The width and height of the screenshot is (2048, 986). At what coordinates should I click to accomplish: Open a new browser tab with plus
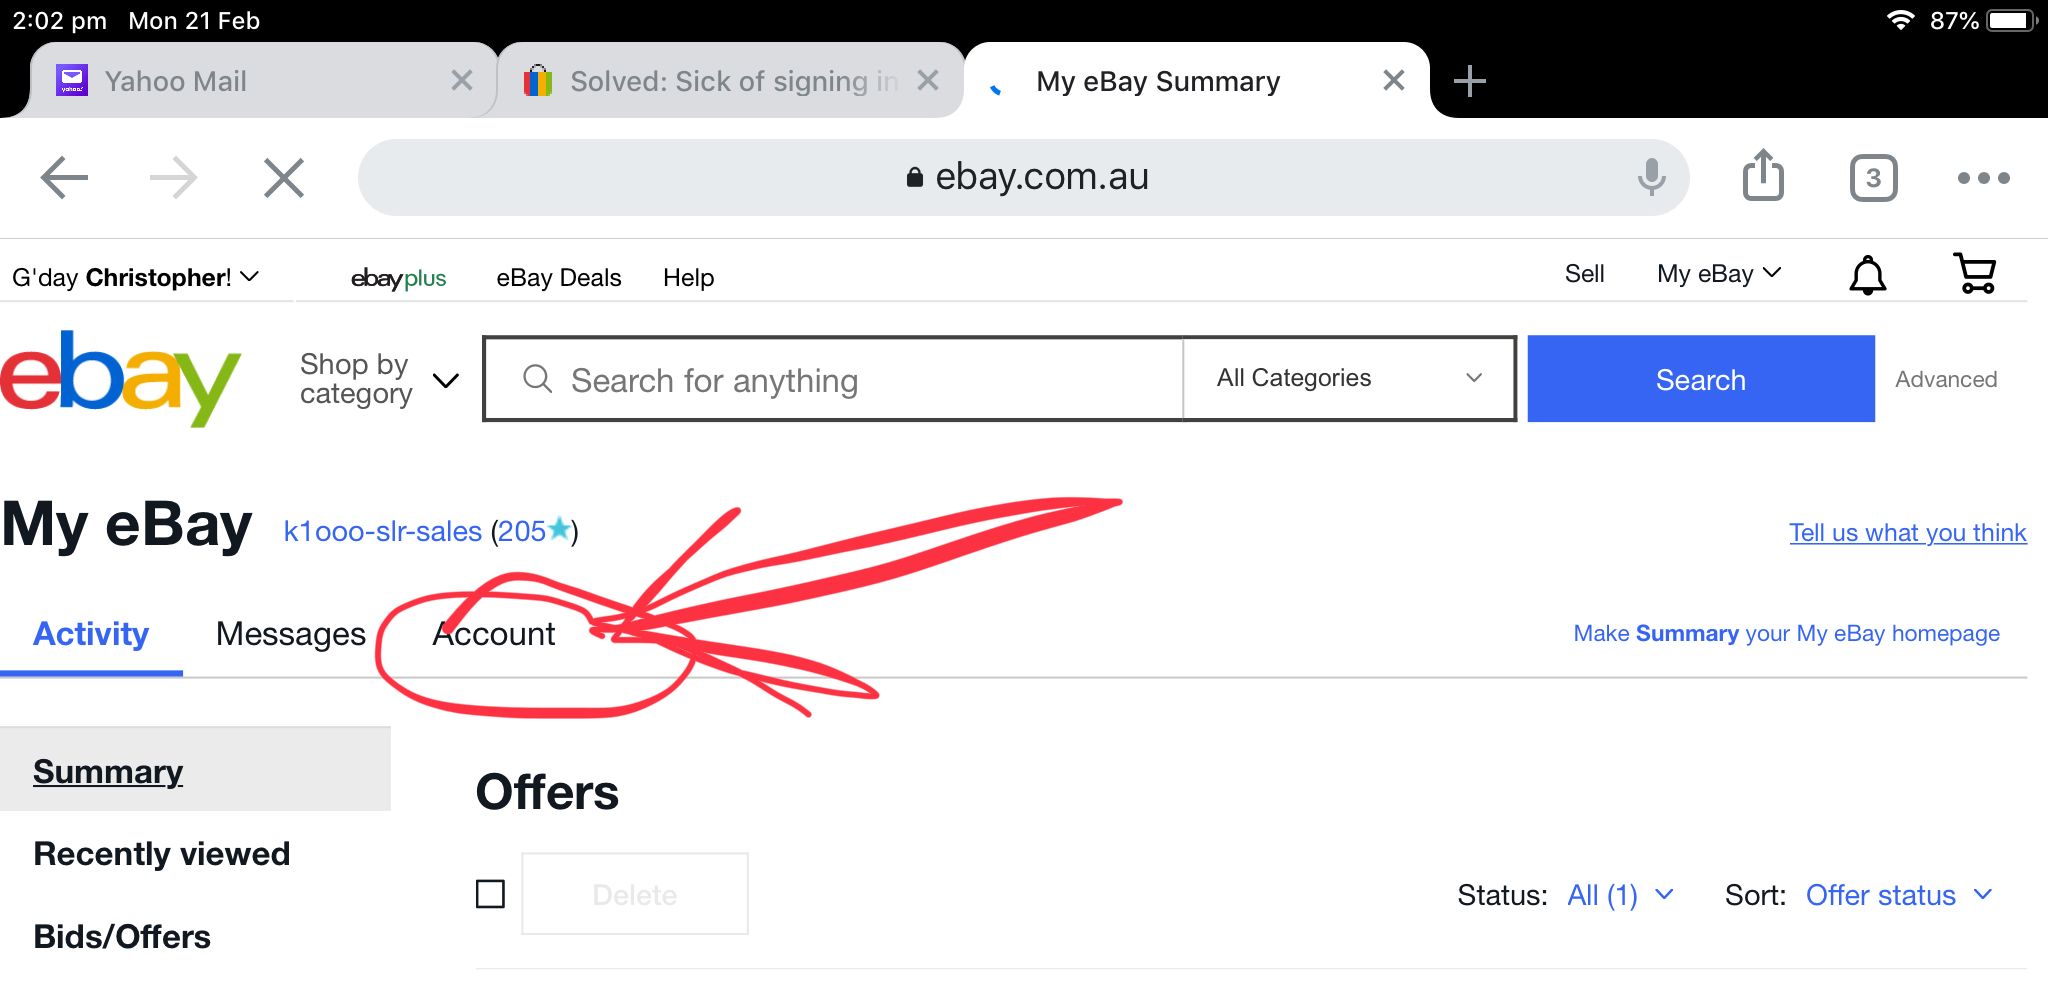pyautogui.click(x=1469, y=81)
